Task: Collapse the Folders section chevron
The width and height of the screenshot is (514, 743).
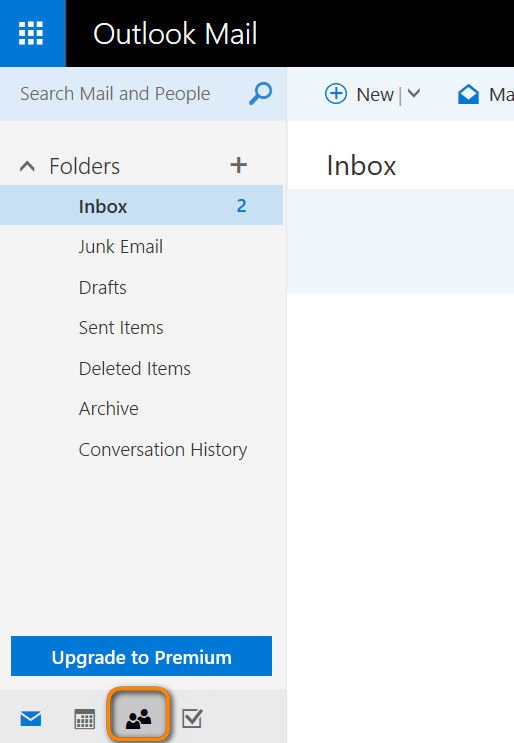Action: (x=27, y=166)
